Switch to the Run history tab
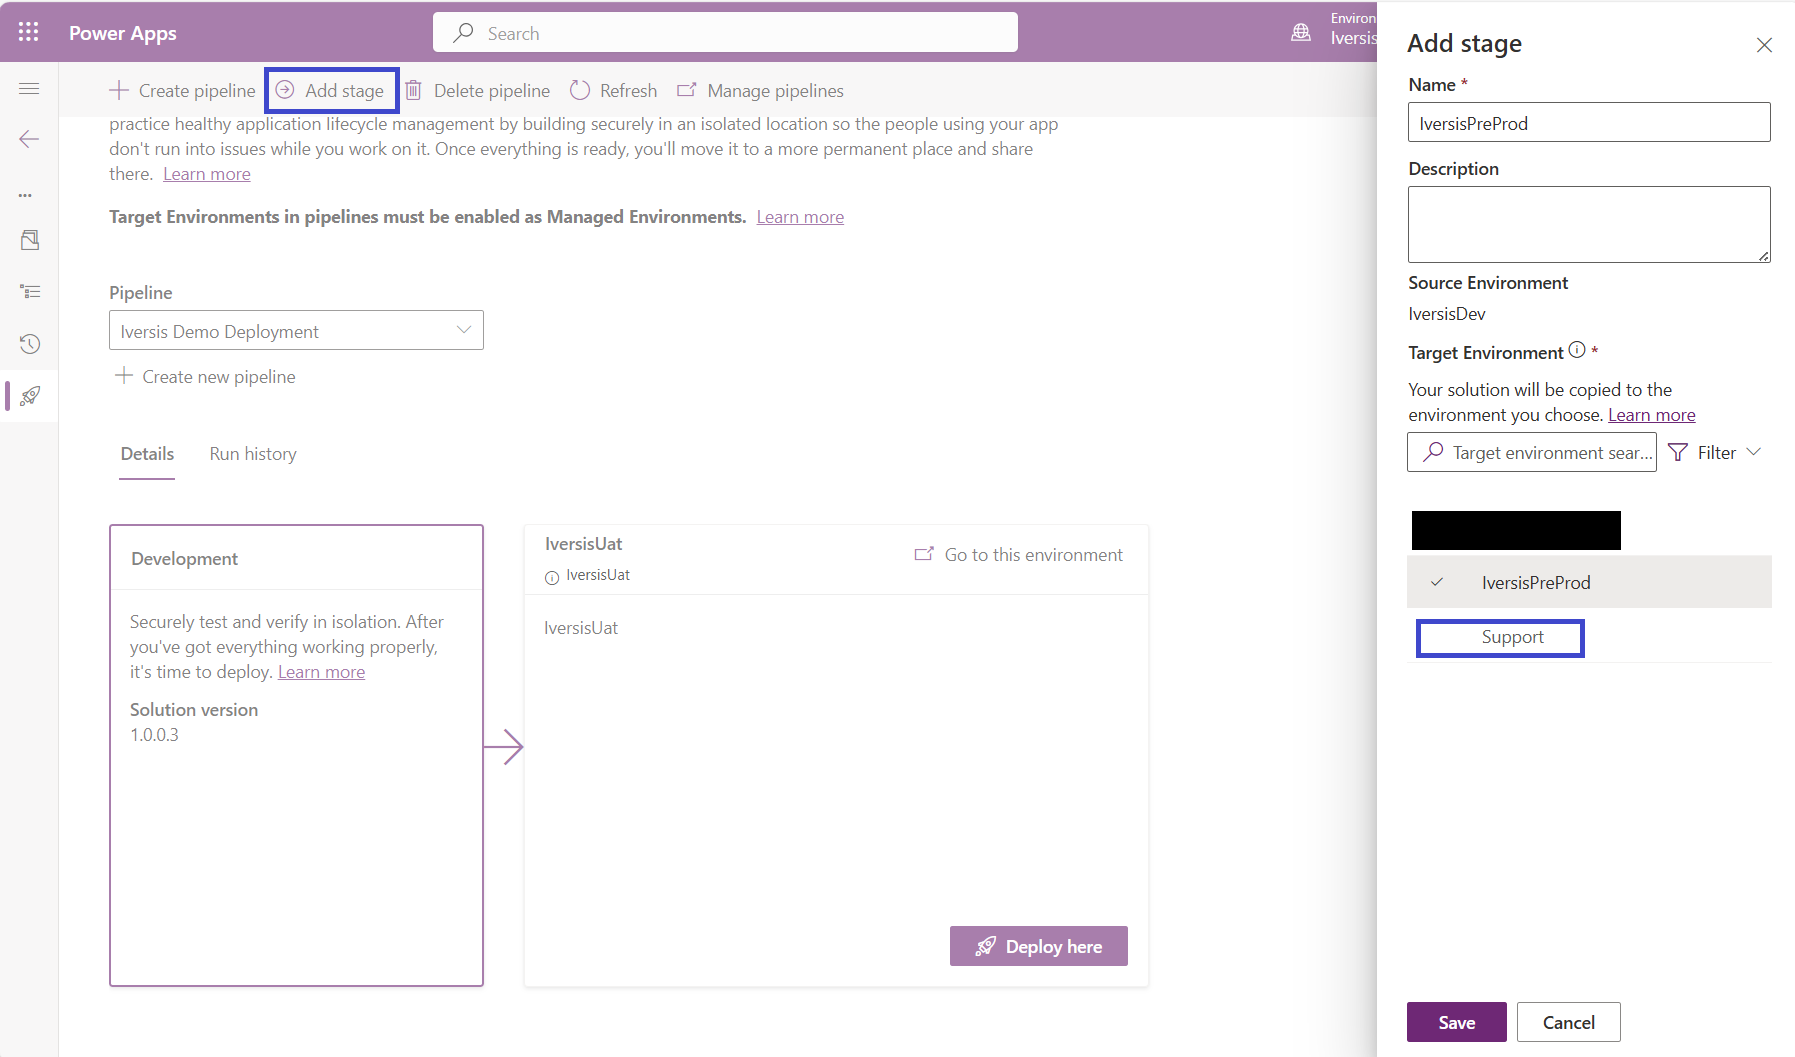 (x=253, y=454)
